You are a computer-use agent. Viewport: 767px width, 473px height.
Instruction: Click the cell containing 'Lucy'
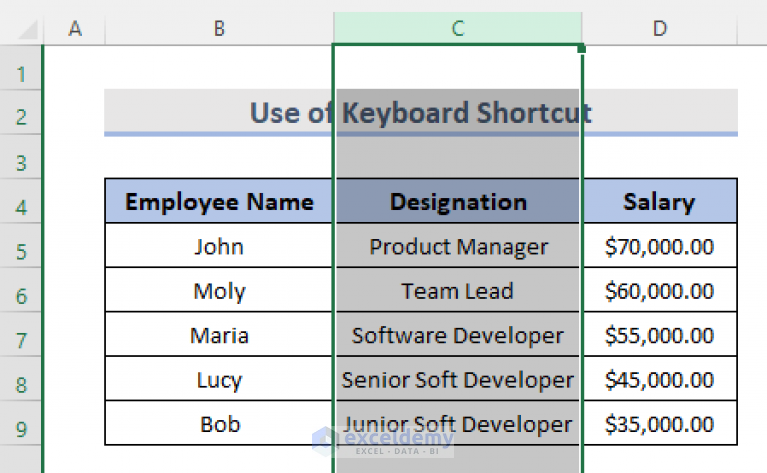219,379
